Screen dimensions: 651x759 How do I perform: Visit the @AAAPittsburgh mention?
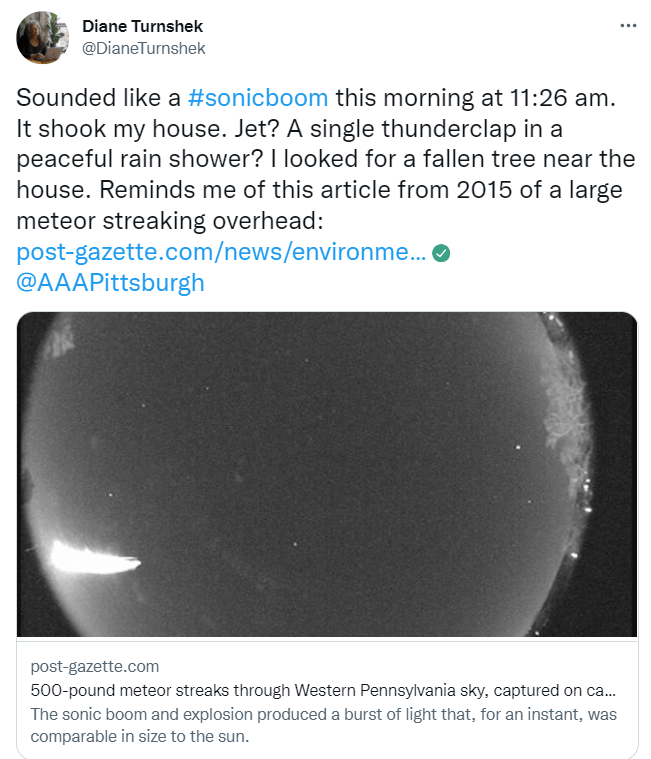point(110,283)
